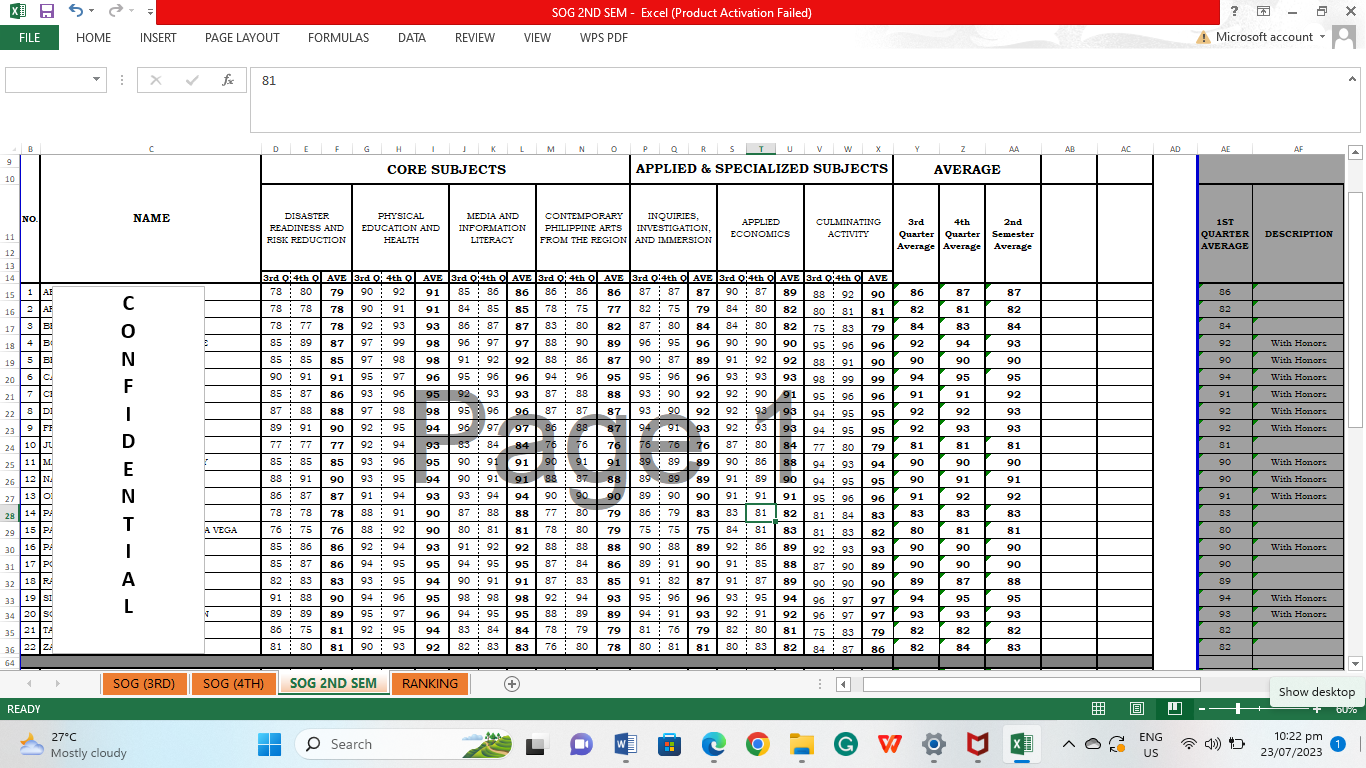
Task: Open Windows Start menu
Action: [270, 744]
